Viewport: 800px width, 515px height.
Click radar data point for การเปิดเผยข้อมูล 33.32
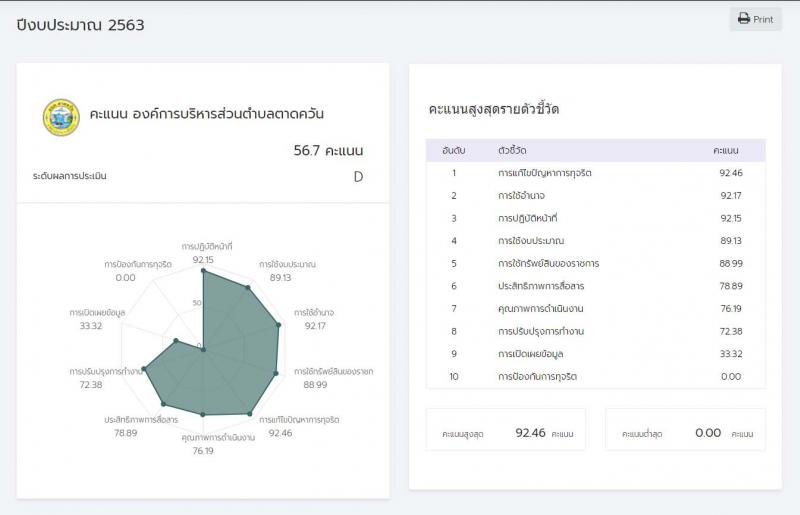tap(176, 340)
